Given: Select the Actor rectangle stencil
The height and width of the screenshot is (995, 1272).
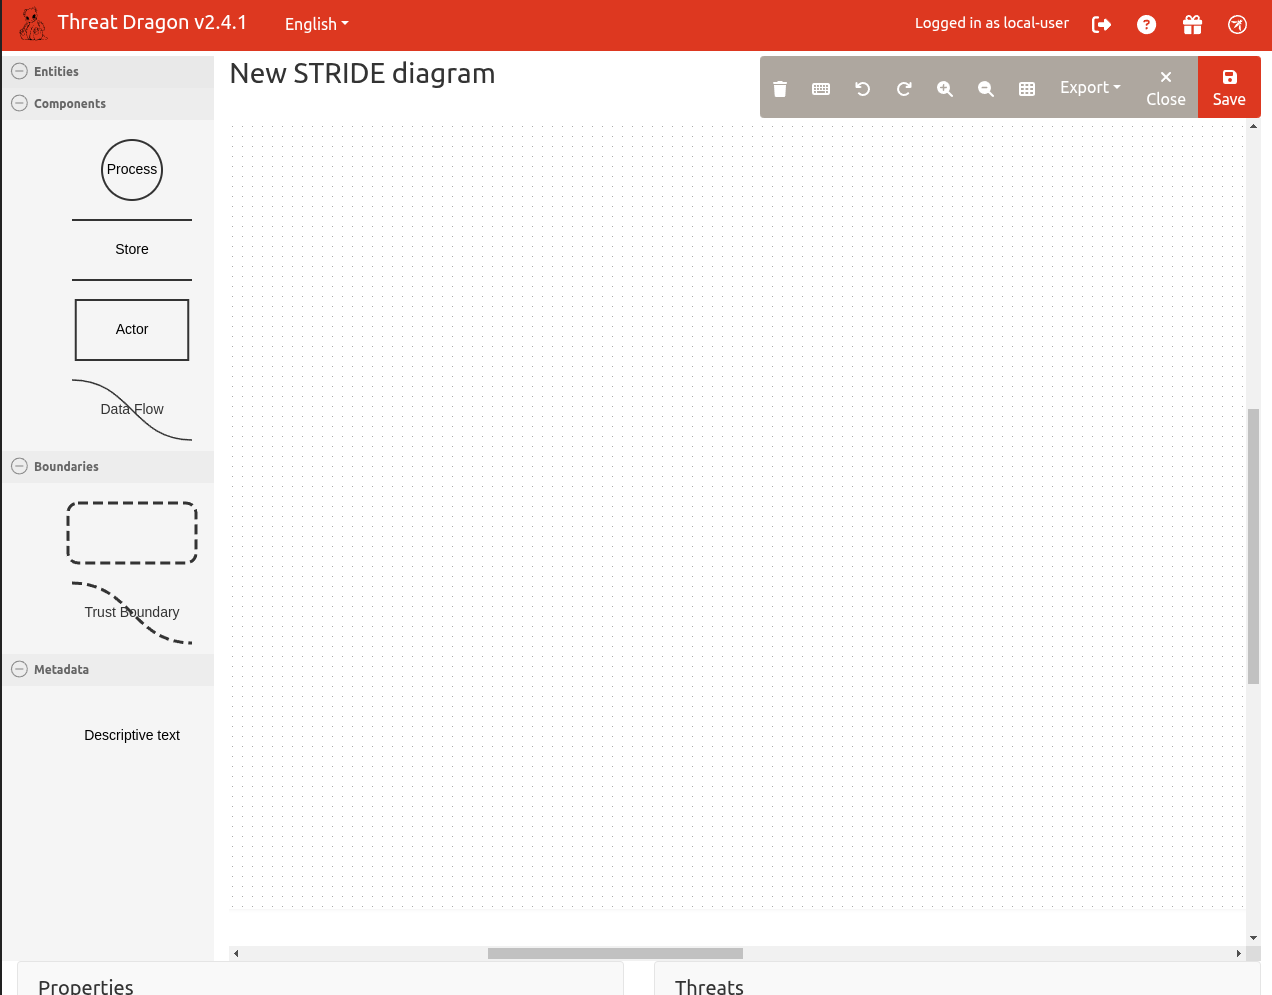Looking at the screenshot, I should tap(132, 330).
